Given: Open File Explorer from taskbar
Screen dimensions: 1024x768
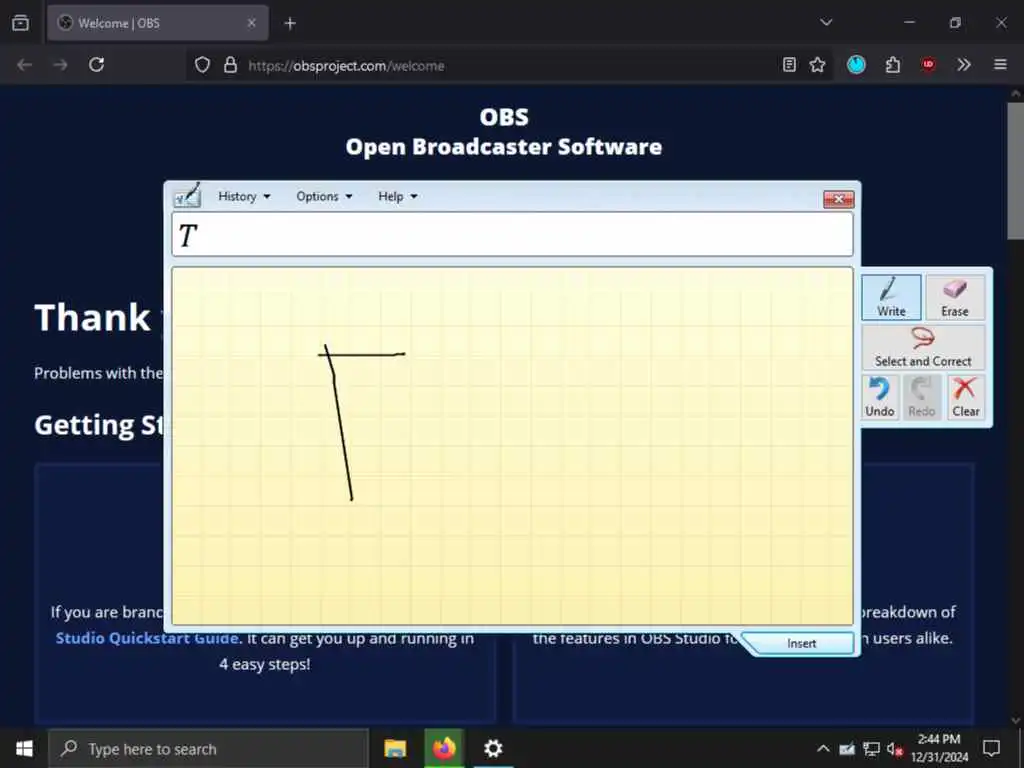Looking at the screenshot, I should (x=395, y=748).
